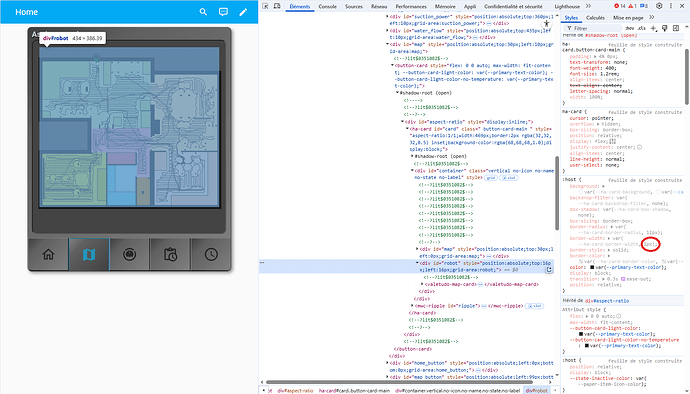Collapse the selected robot div node
The height and width of the screenshot is (394, 690).
417,263
